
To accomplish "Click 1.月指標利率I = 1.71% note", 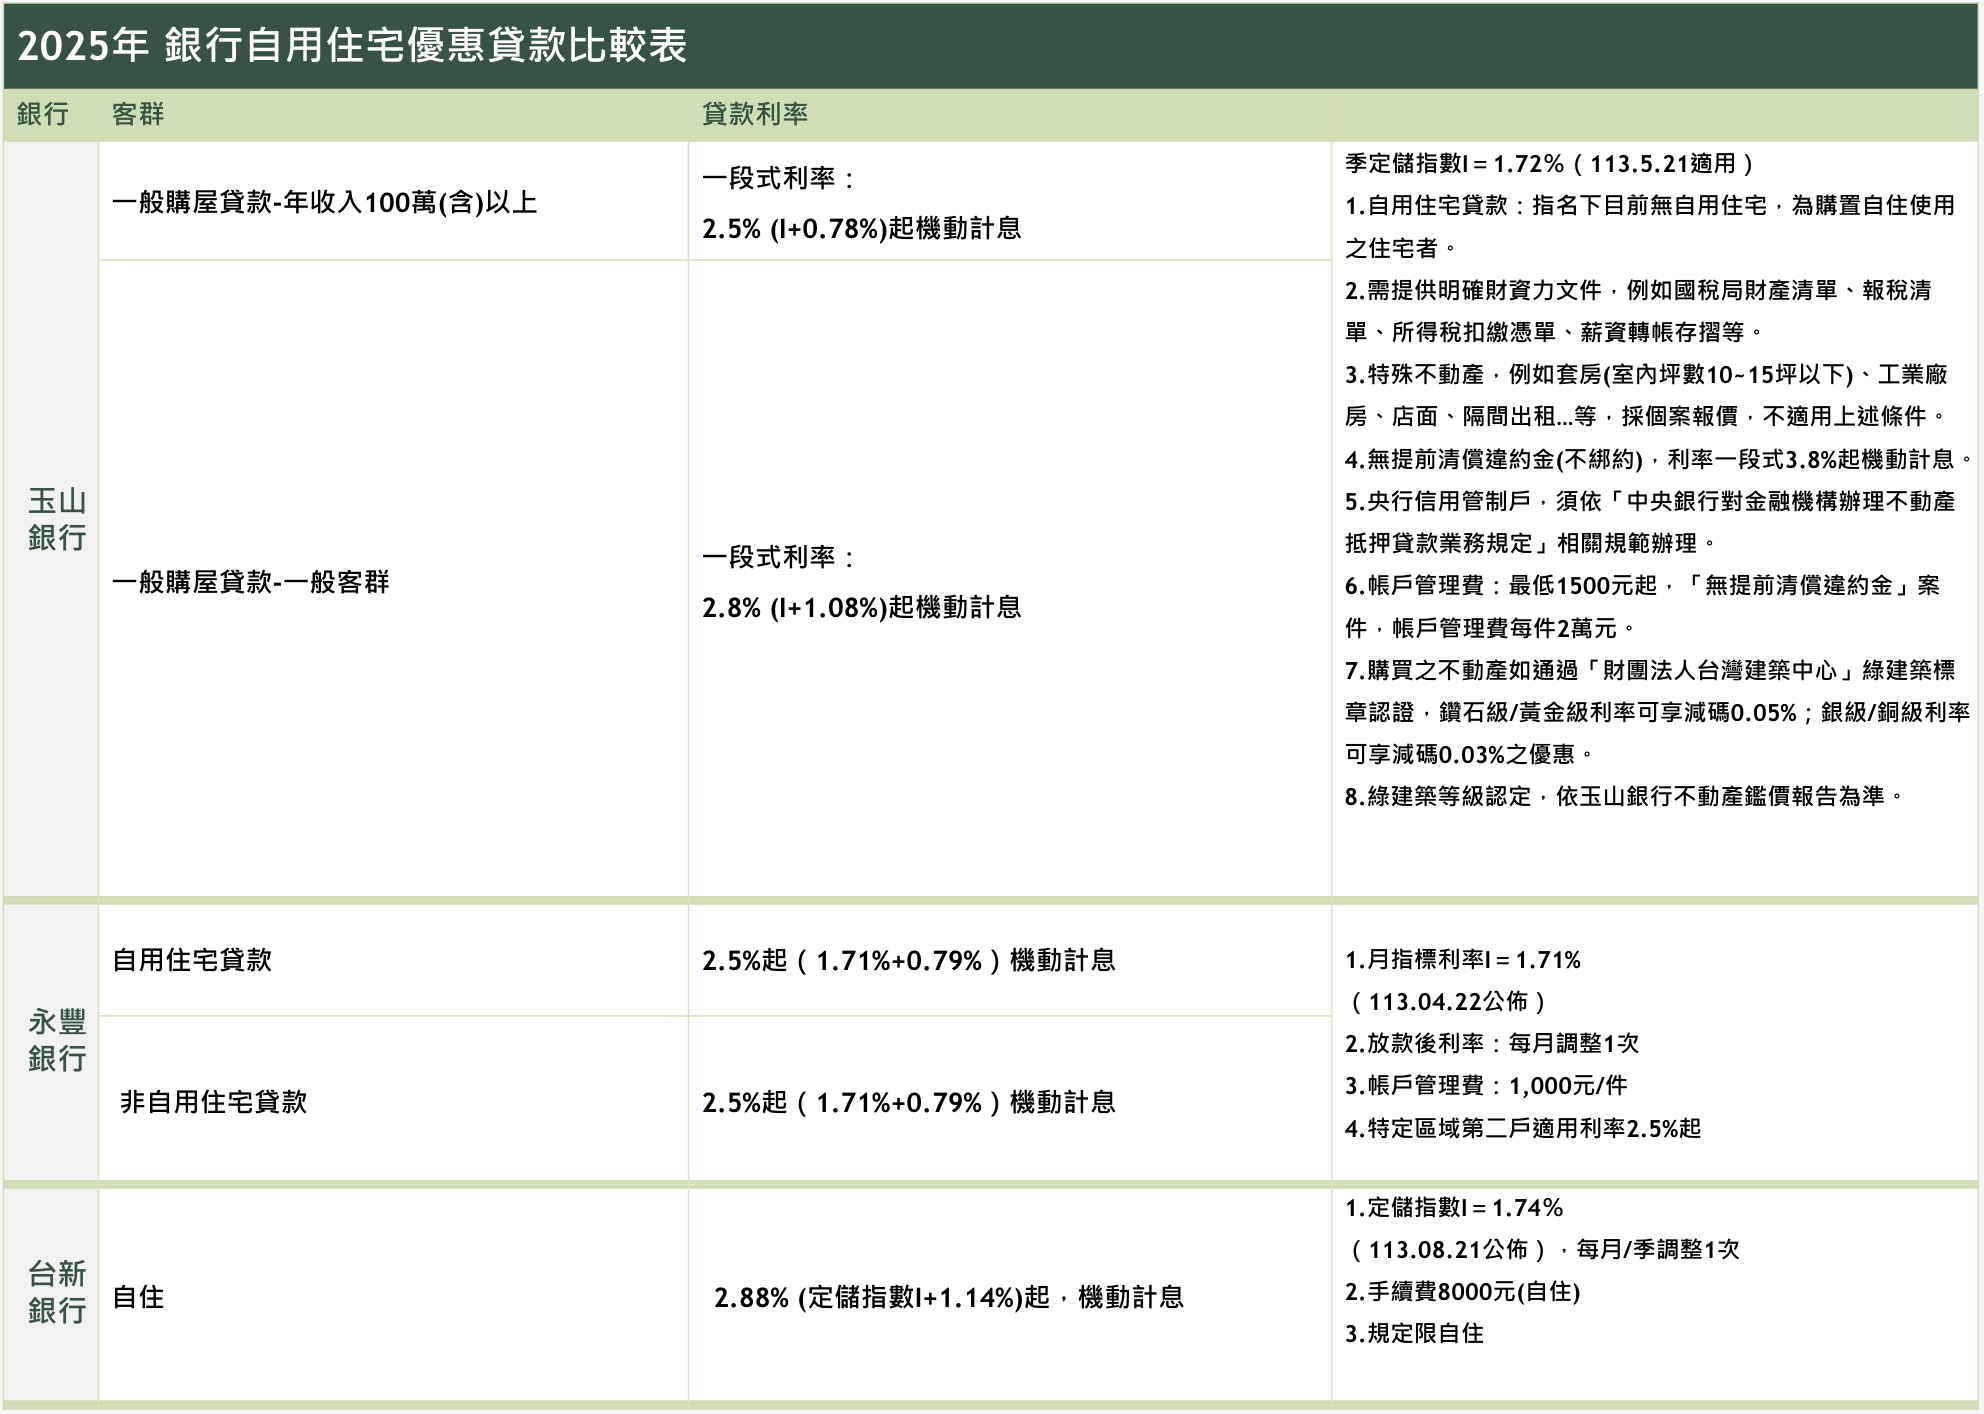I will 1463,960.
